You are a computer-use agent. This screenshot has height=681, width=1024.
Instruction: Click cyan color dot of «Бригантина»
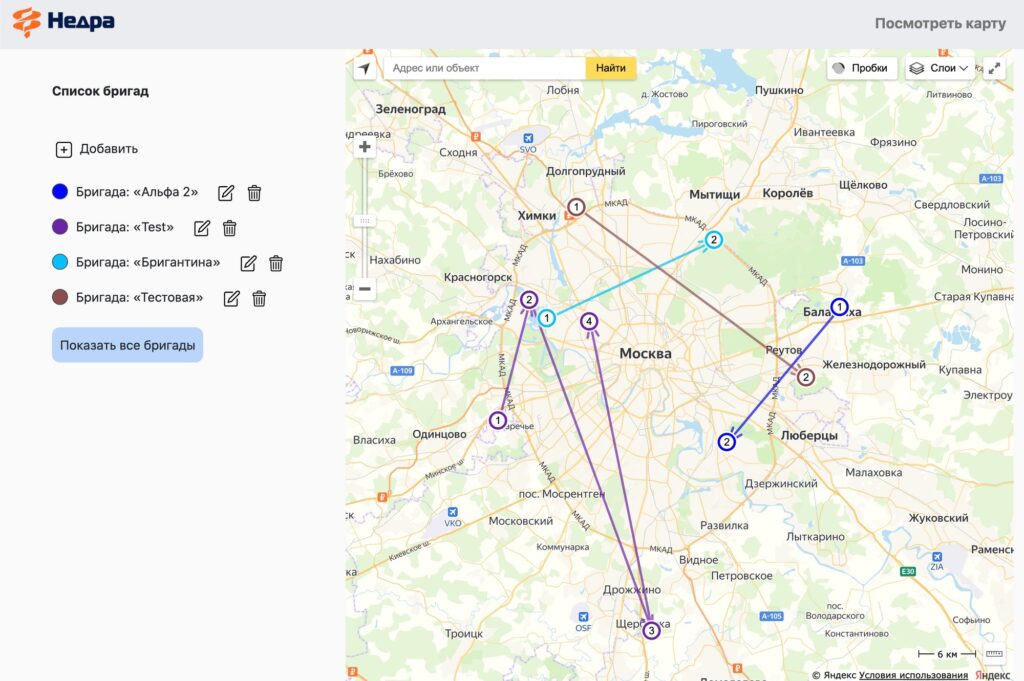(60, 262)
